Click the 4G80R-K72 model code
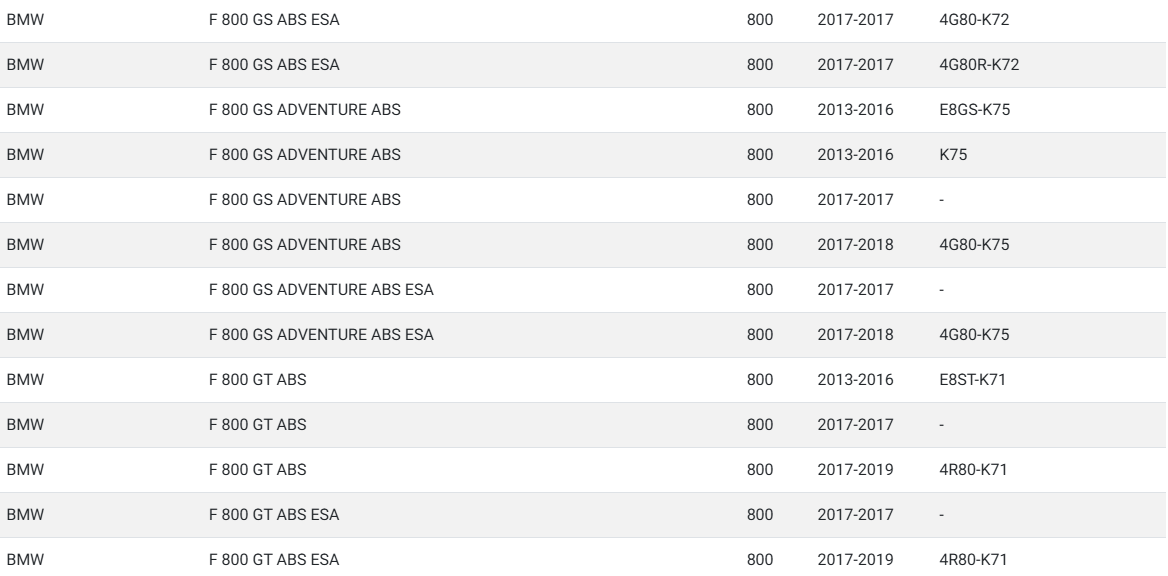1168x576 pixels. (x=979, y=65)
